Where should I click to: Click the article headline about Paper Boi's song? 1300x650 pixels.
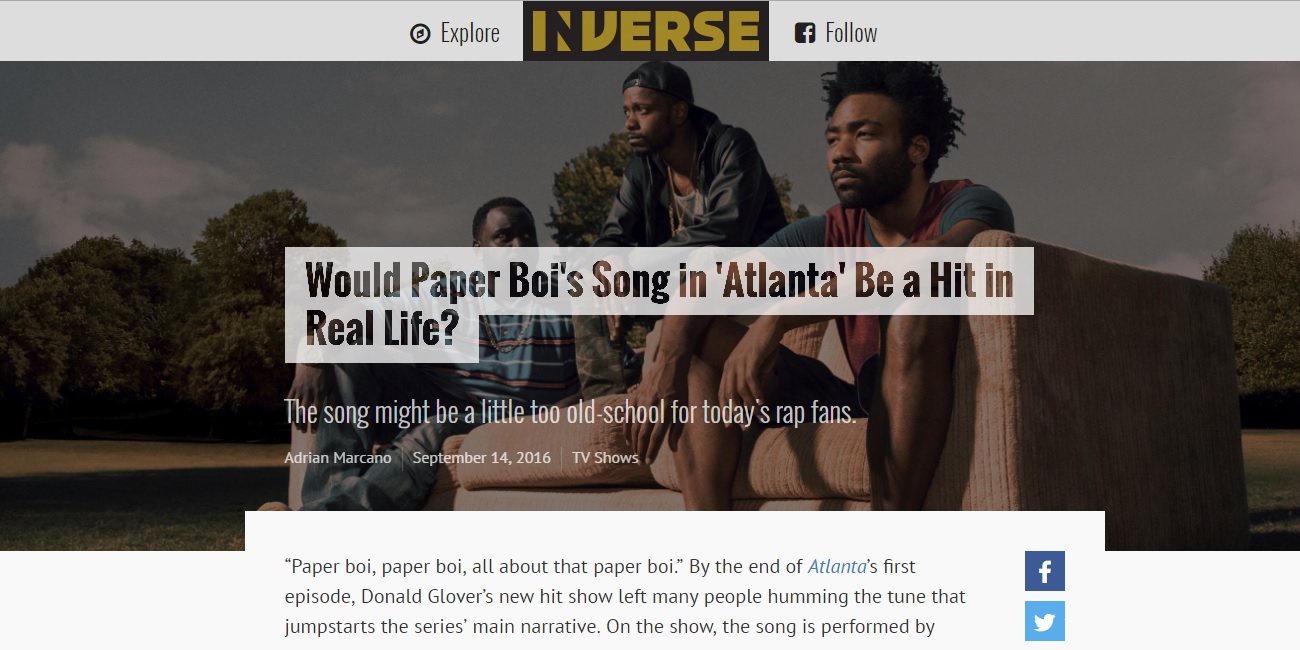(659, 305)
